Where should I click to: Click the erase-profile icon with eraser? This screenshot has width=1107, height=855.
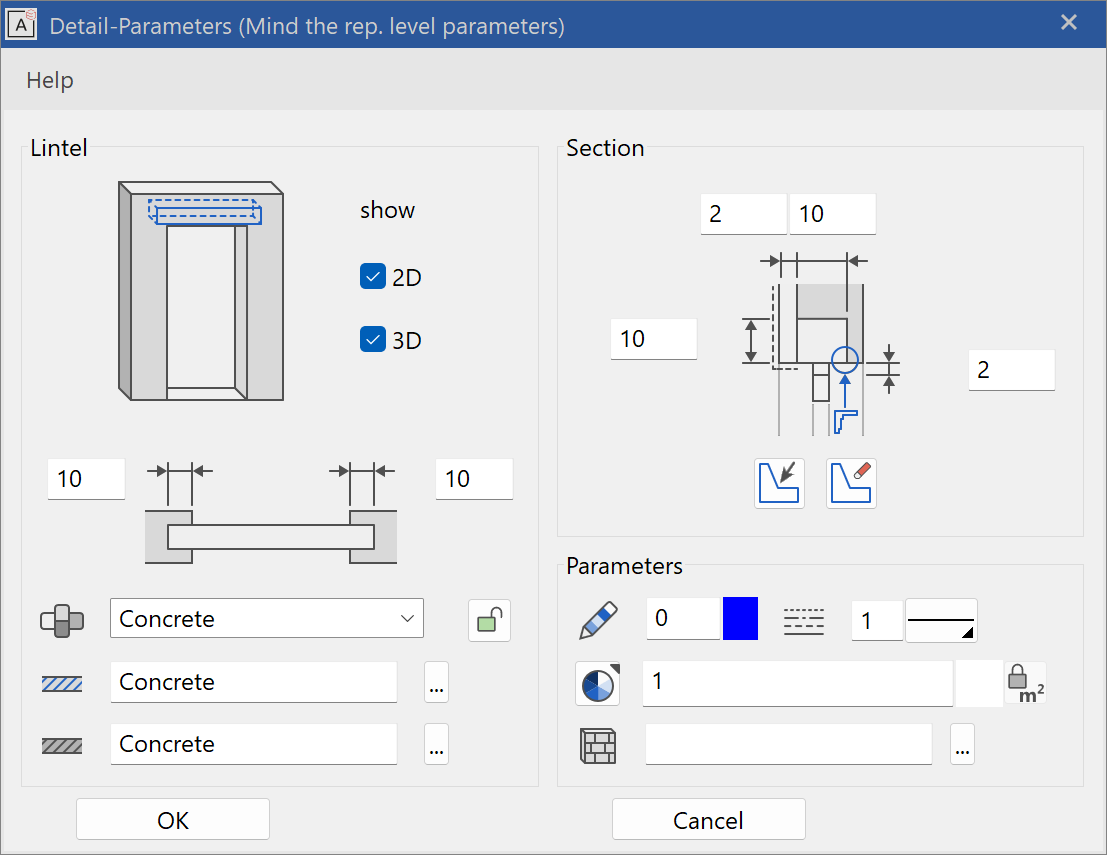(x=851, y=484)
